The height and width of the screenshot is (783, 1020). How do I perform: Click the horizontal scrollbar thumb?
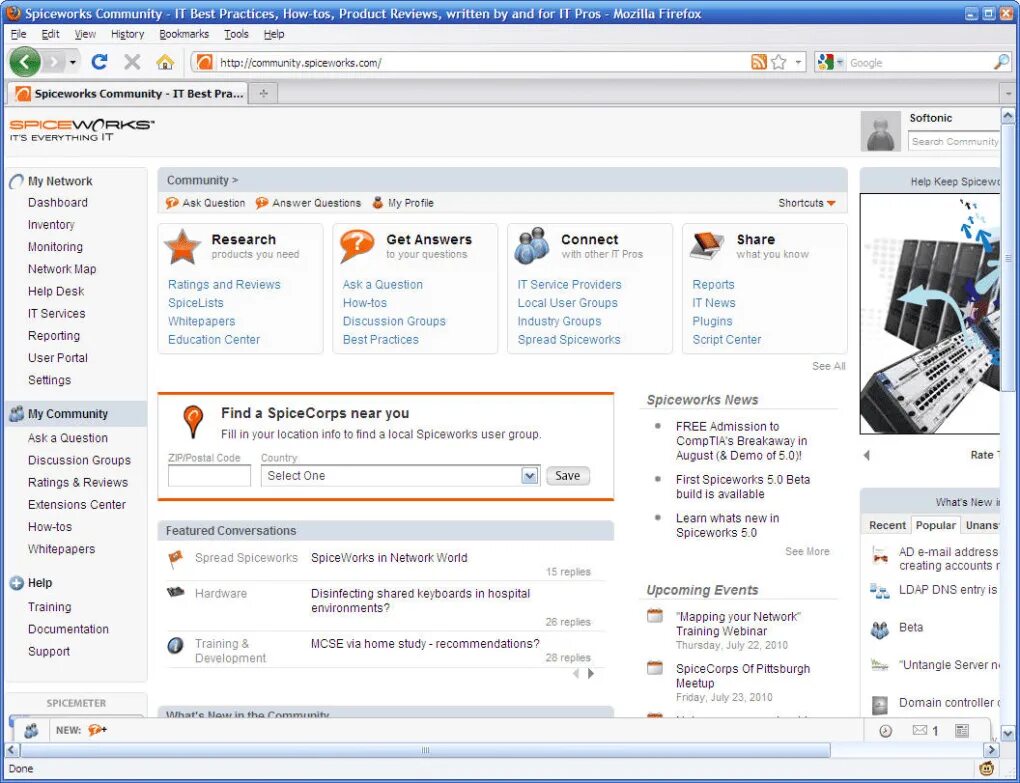(425, 750)
